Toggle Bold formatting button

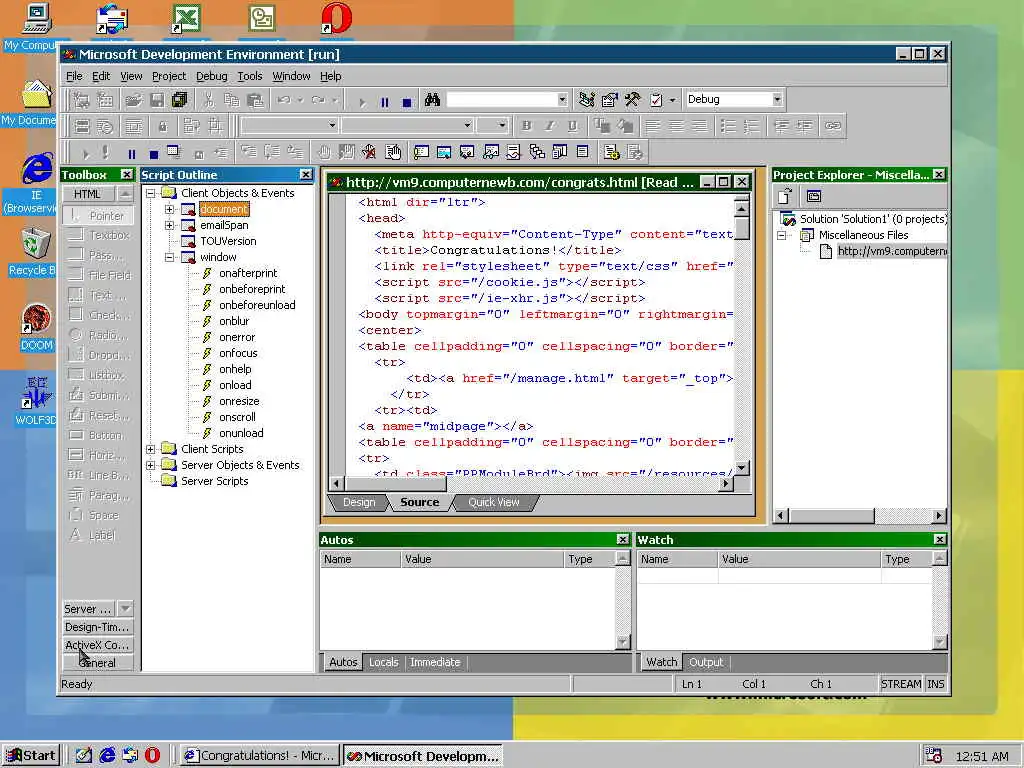pos(526,126)
